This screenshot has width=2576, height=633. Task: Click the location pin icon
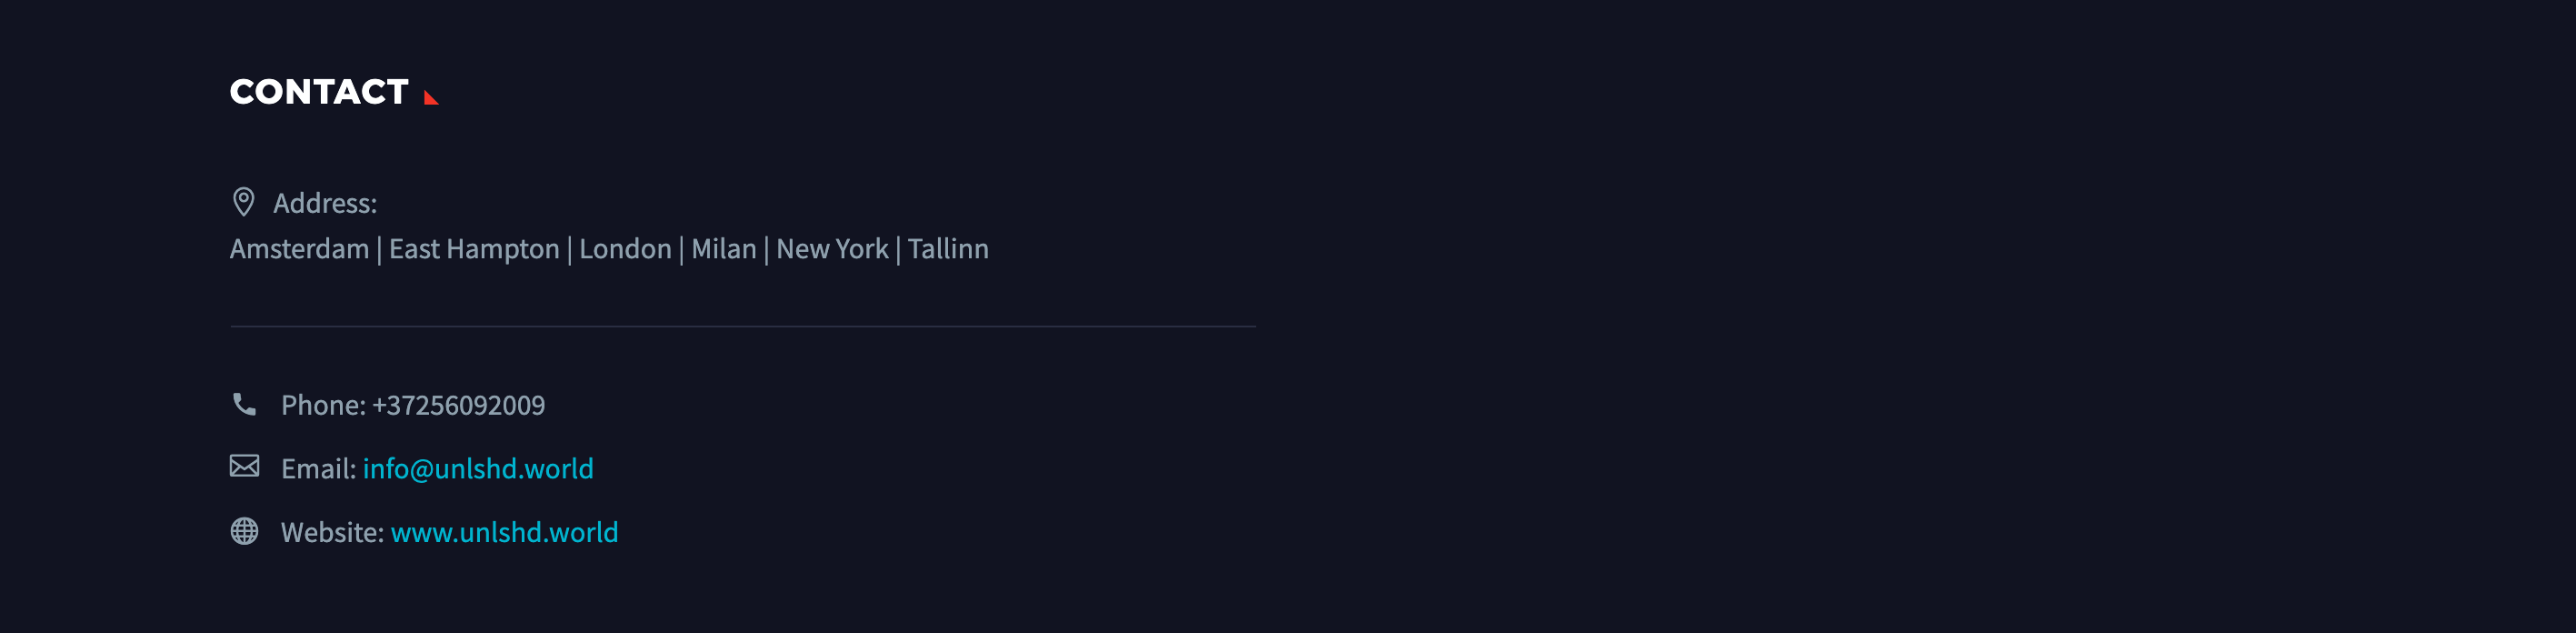[243, 202]
